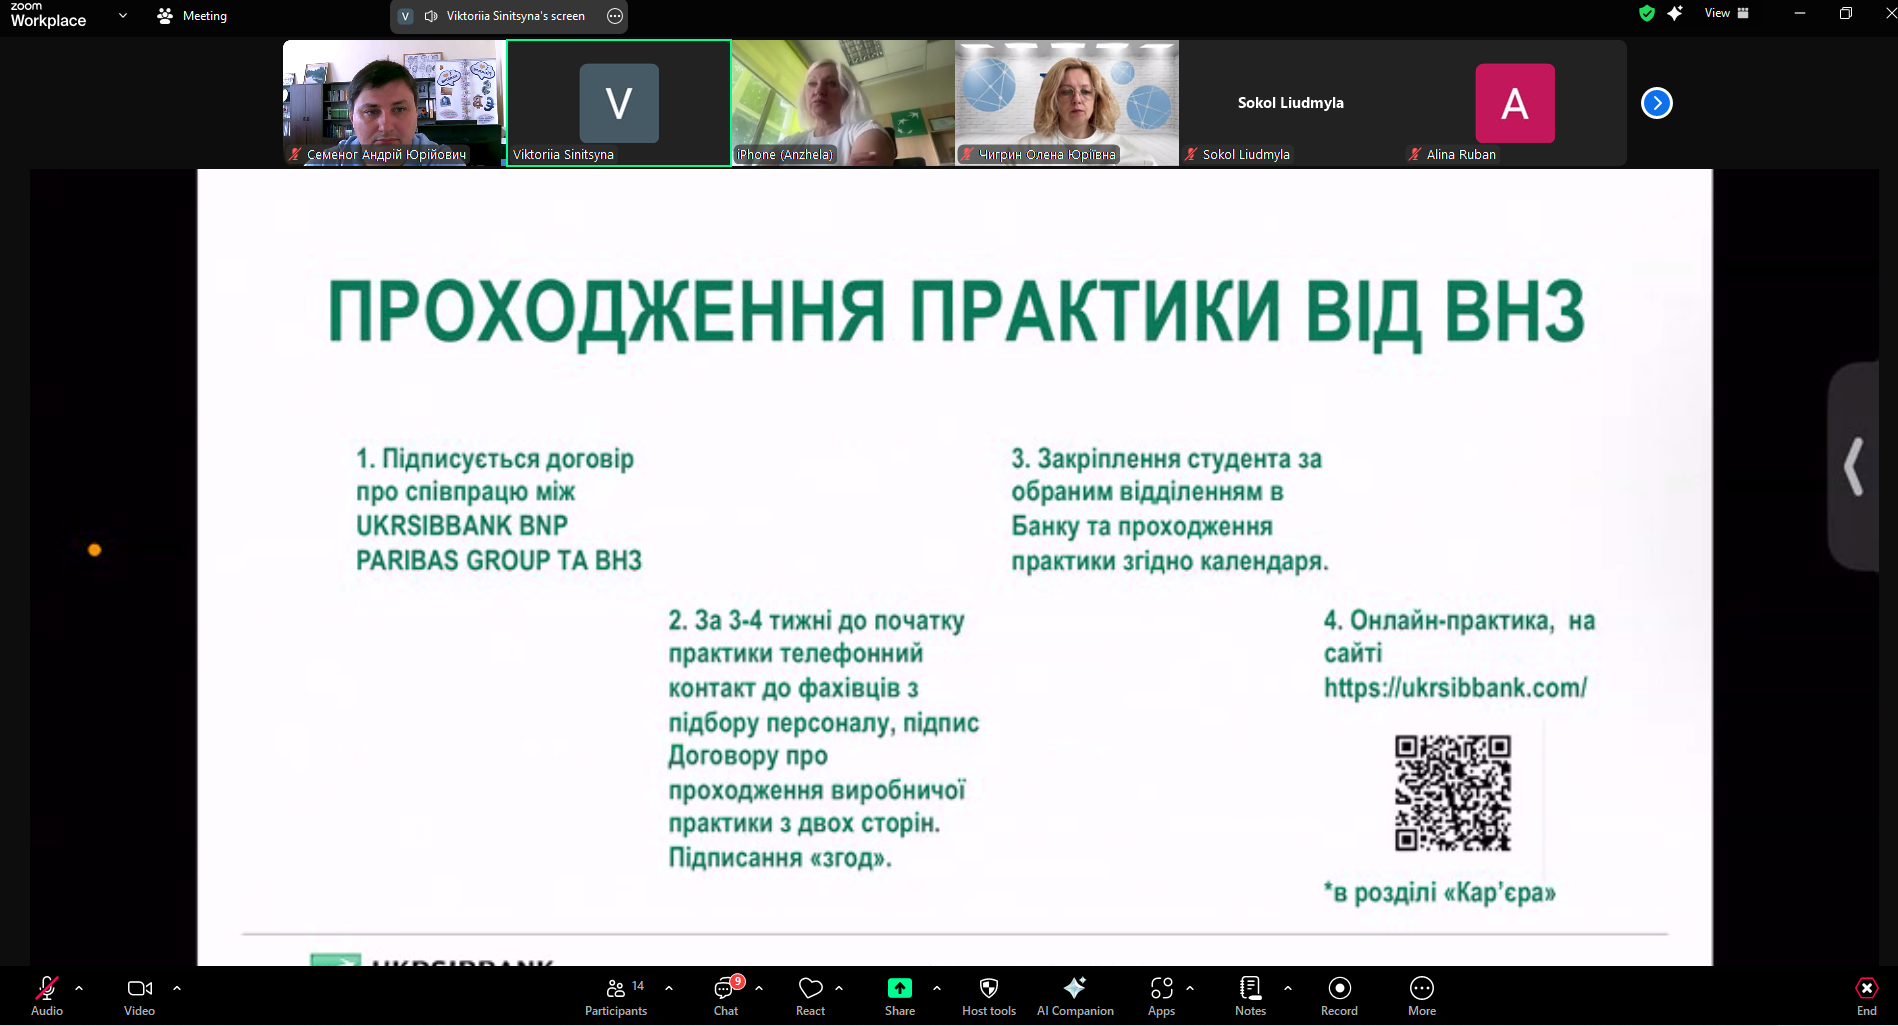Click the https://ukrsibbank.com/ link on slide
Image resolution: width=1898 pixels, height=1026 pixels.
1455,688
